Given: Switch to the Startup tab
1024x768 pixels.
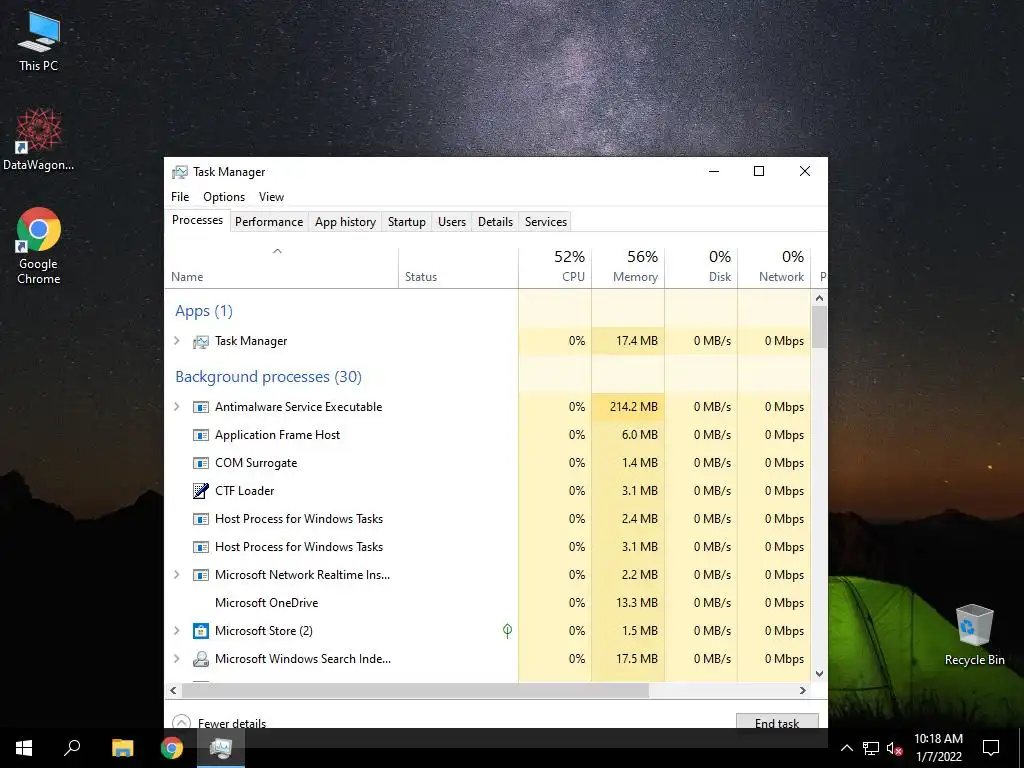Looking at the screenshot, I should 407,222.
